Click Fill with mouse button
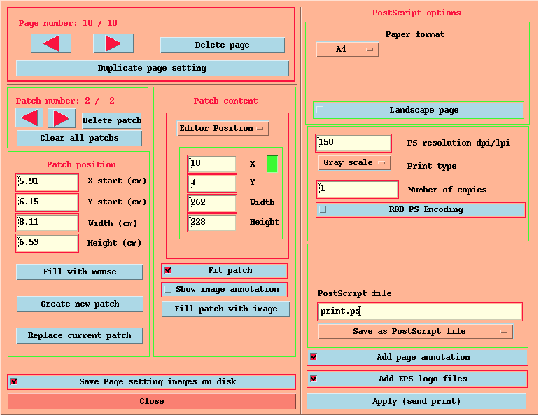538x415 pixels. (x=80, y=272)
